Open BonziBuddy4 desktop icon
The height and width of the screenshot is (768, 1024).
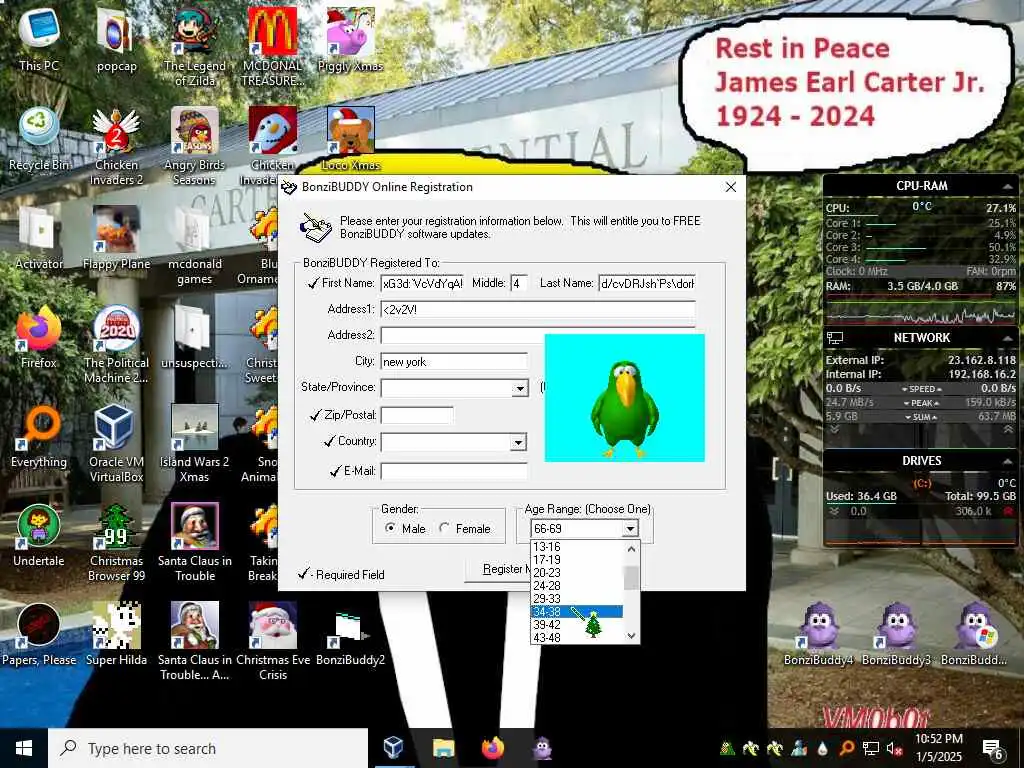(819, 635)
